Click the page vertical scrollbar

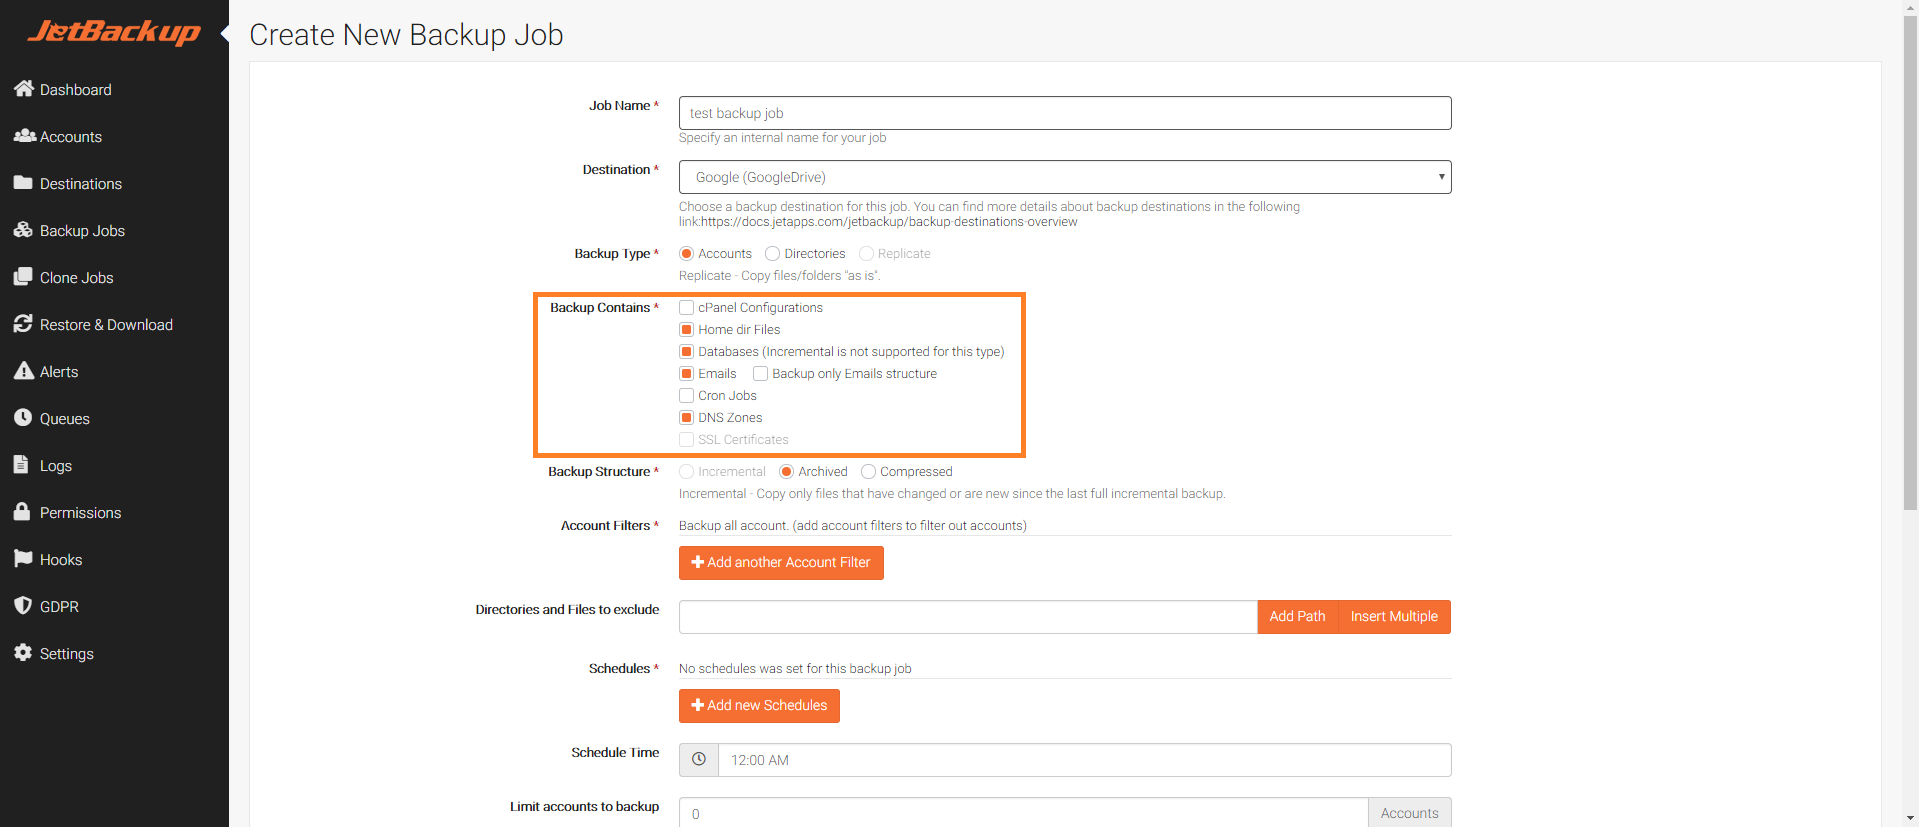click(x=1910, y=263)
